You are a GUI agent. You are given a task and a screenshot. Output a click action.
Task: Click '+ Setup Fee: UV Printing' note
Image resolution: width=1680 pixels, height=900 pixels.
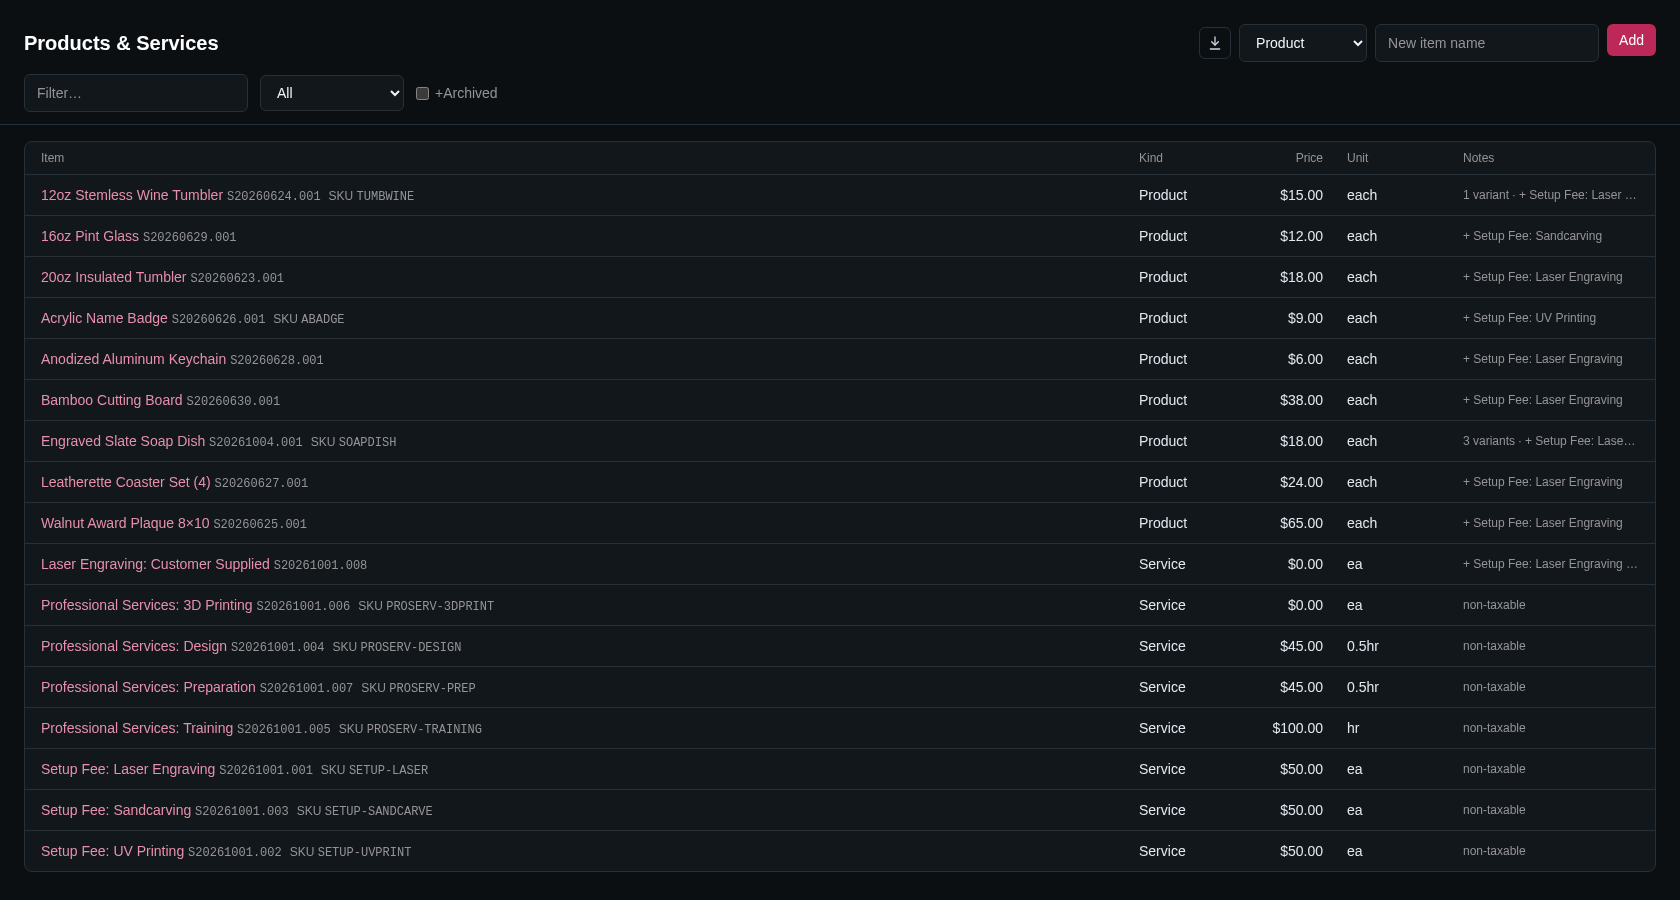(1529, 318)
